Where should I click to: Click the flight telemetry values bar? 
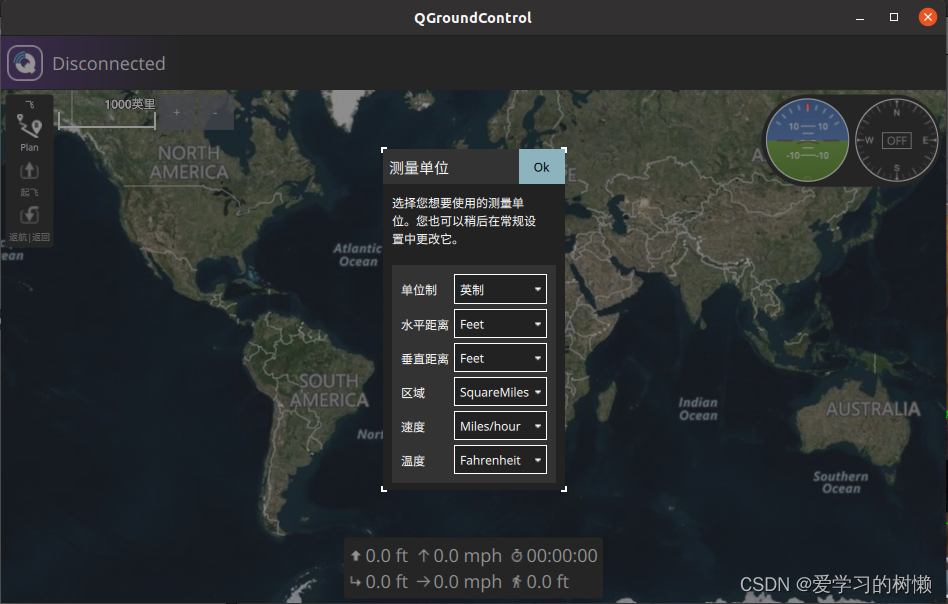472,568
